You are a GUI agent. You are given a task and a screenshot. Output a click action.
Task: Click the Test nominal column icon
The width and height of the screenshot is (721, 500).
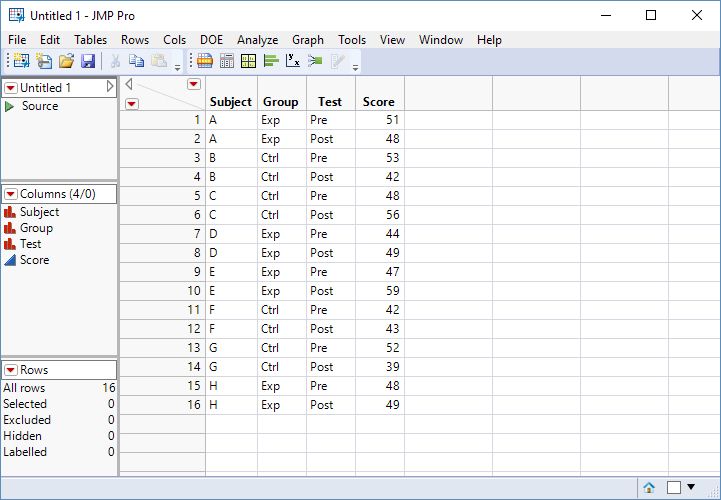click(10, 244)
